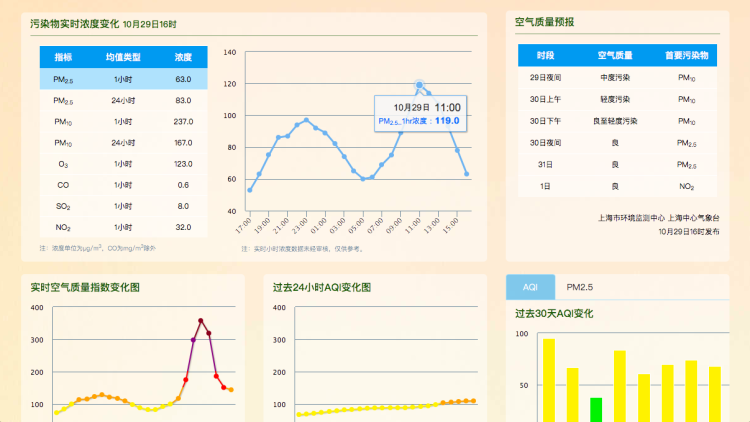Viewport: 750px width, 422px height.
Task: Click the 浓度 column header
Action: click(183, 57)
